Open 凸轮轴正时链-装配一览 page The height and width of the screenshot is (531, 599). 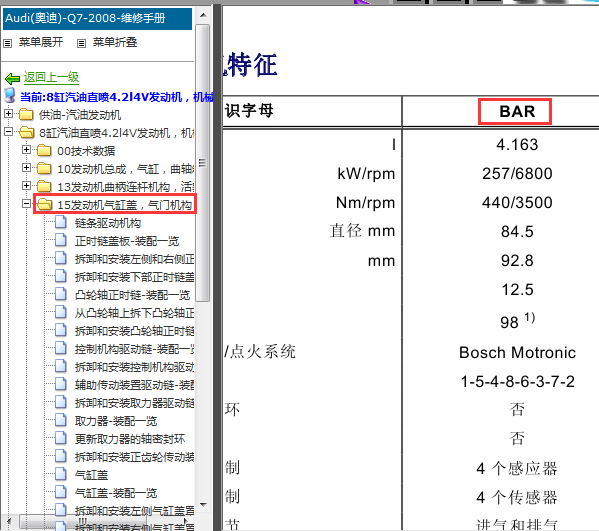point(132,295)
